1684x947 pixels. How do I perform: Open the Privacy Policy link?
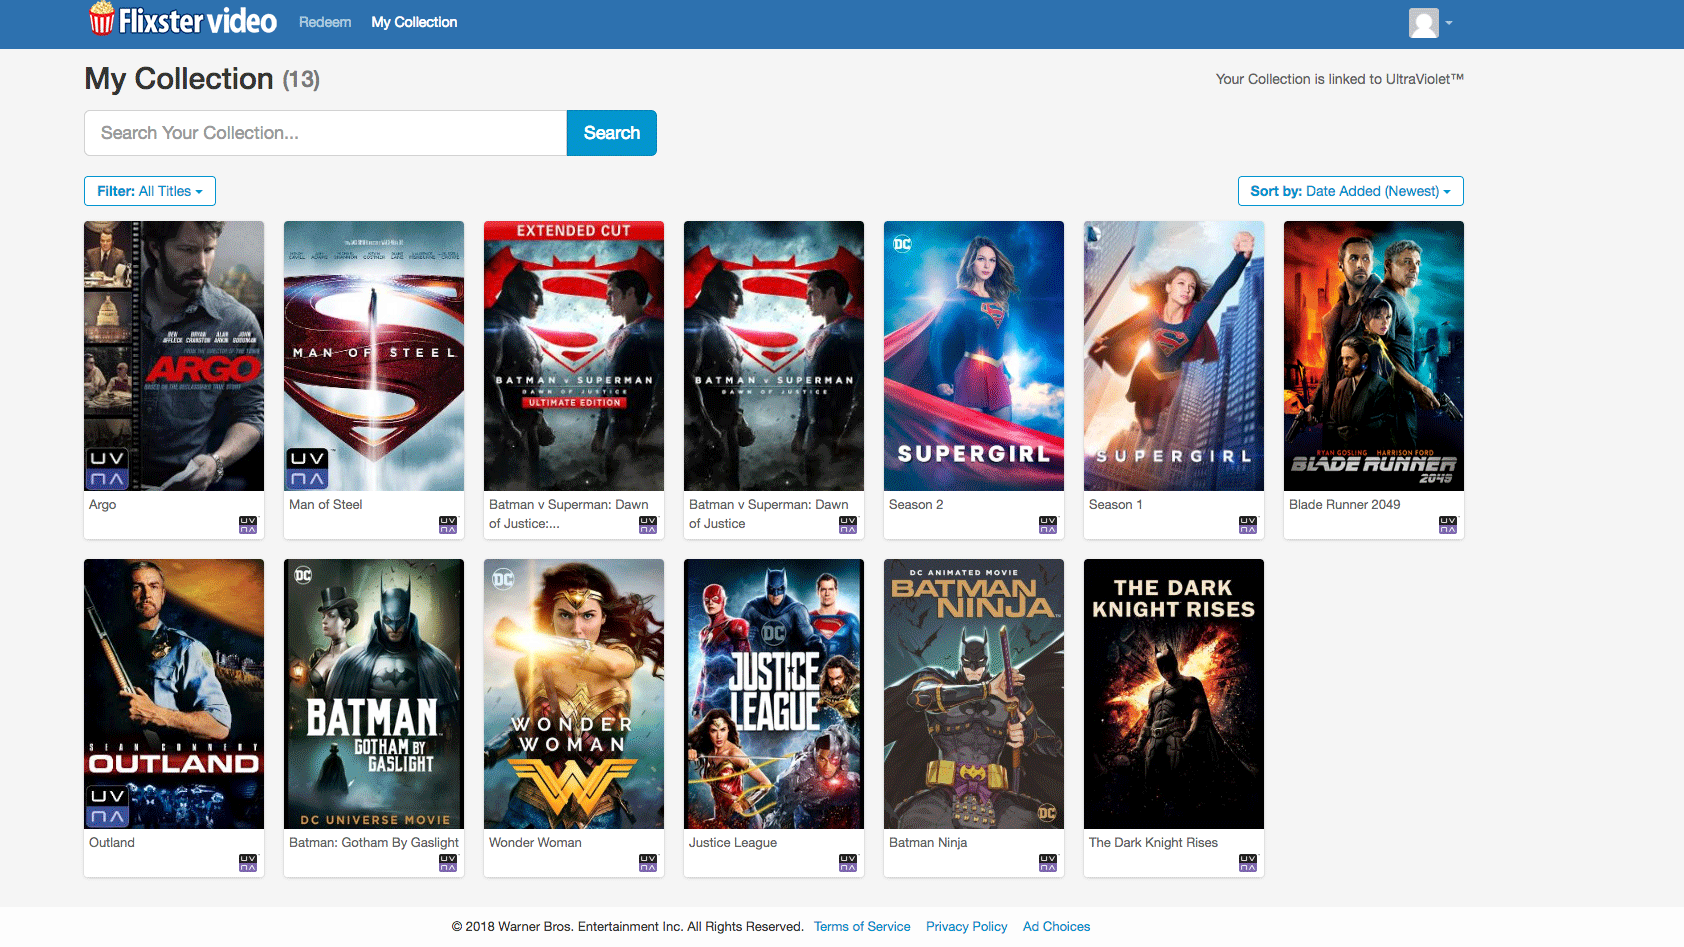[x=966, y=926]
